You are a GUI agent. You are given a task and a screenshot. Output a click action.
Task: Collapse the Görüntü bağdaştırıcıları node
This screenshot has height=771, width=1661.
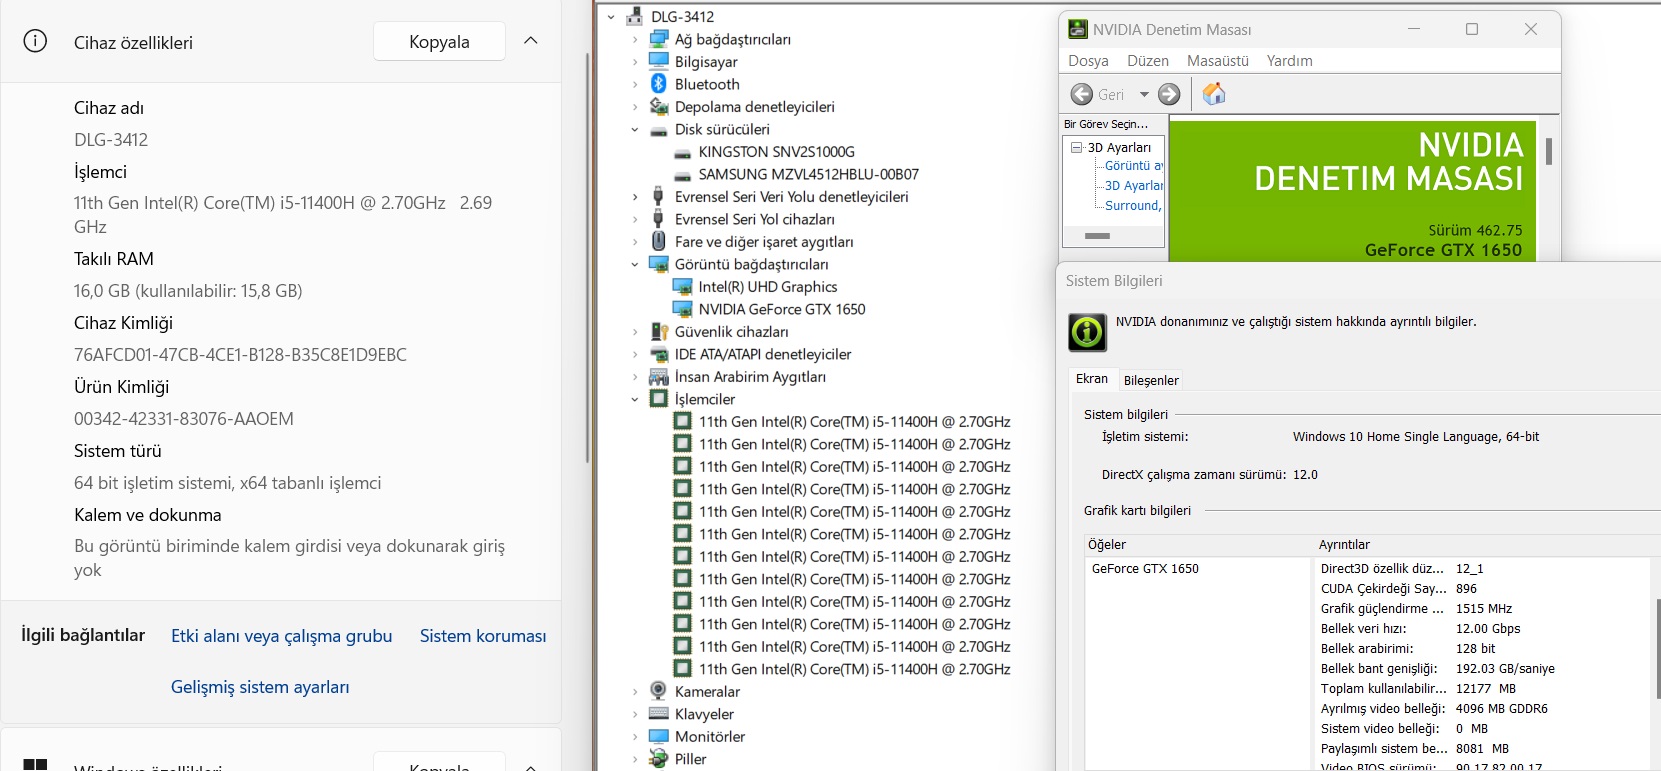pos(635,264)
